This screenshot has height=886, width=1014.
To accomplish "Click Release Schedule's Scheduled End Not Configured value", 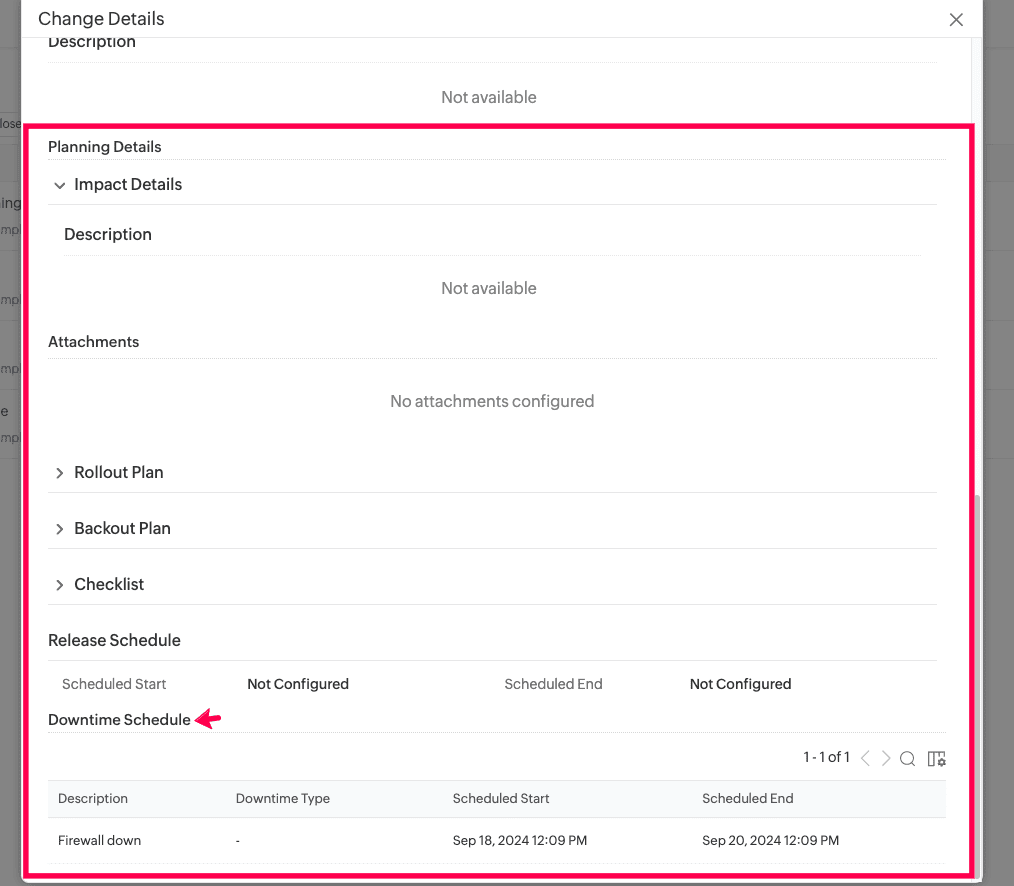I will click(740, 685).
